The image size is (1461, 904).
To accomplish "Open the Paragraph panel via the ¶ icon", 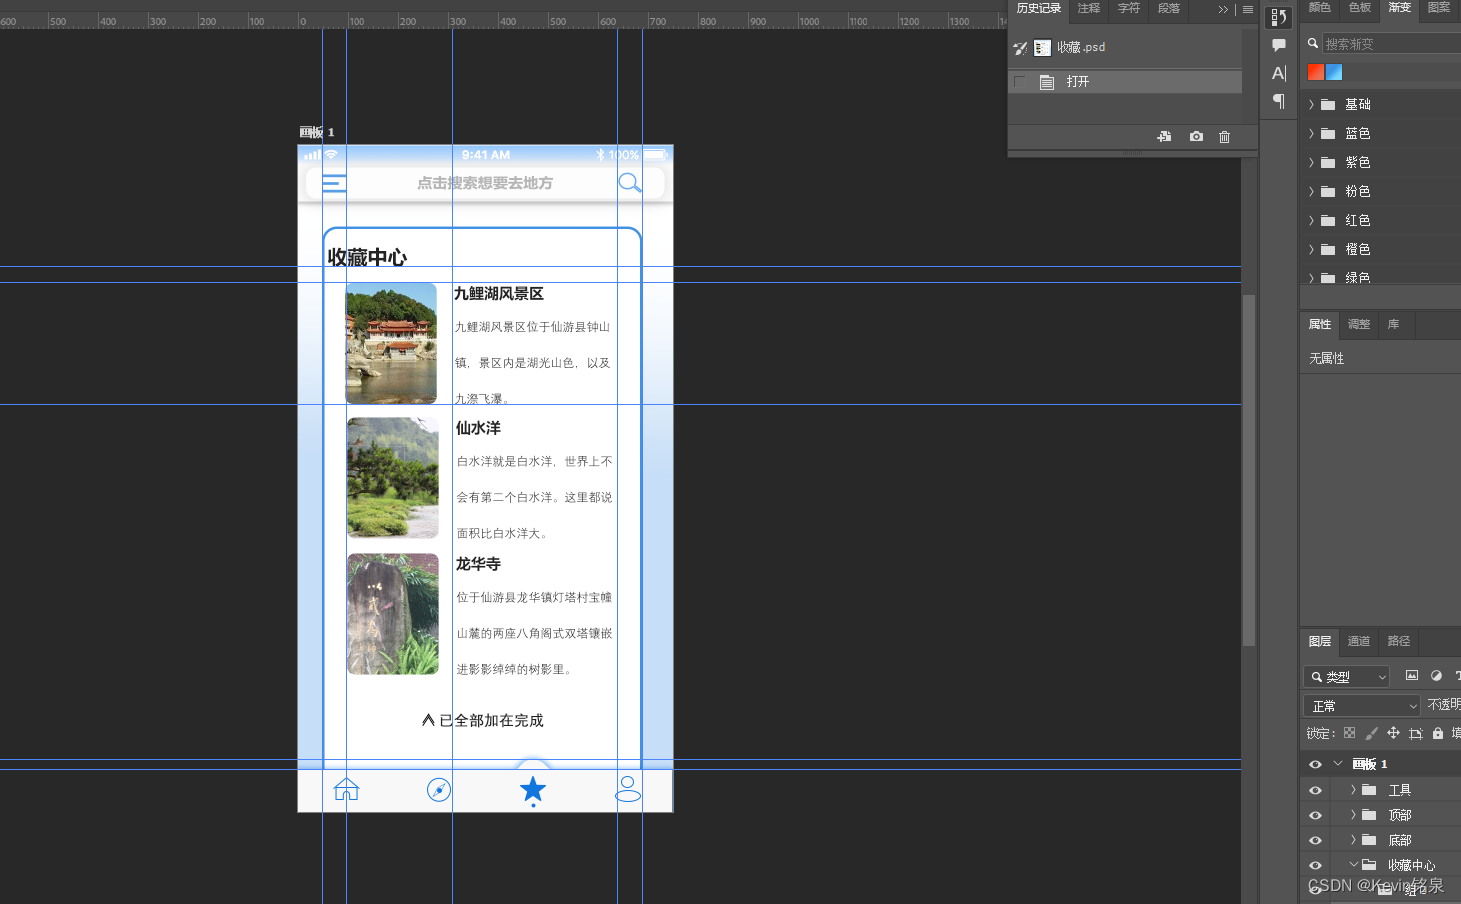I will point(1277,100).
